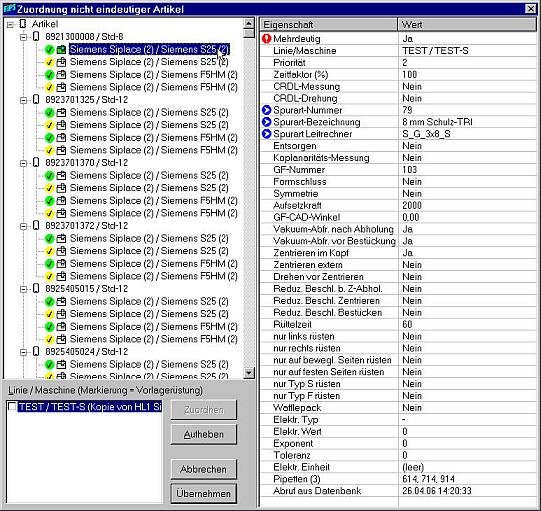Select yellow-check Siemens S25 row under 8923701372
541x511 pixels.
[x=149, y=251]
